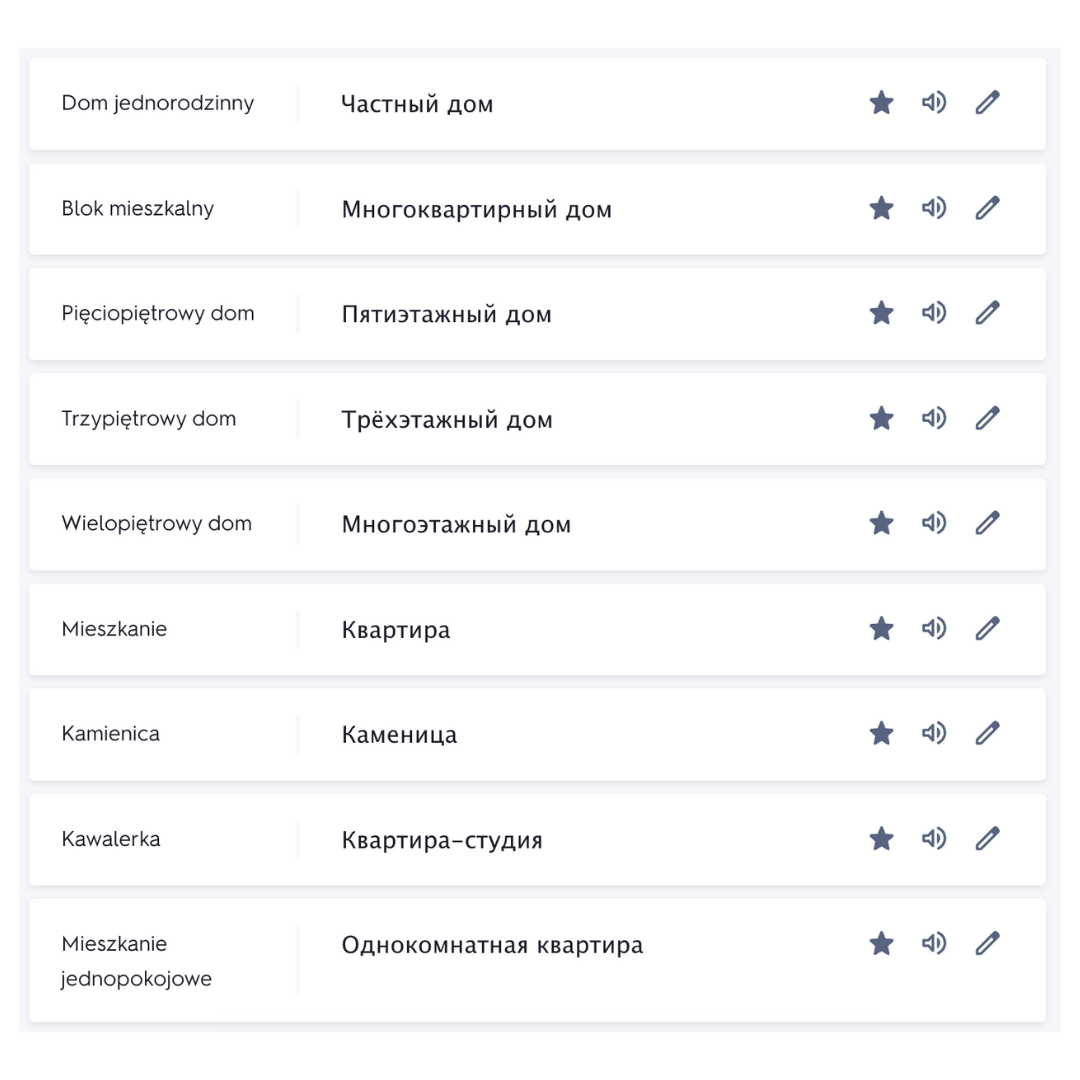Edit the Квартира-студия flashcard
This screenshot has width=1080, height=1080.
[987, 838]
